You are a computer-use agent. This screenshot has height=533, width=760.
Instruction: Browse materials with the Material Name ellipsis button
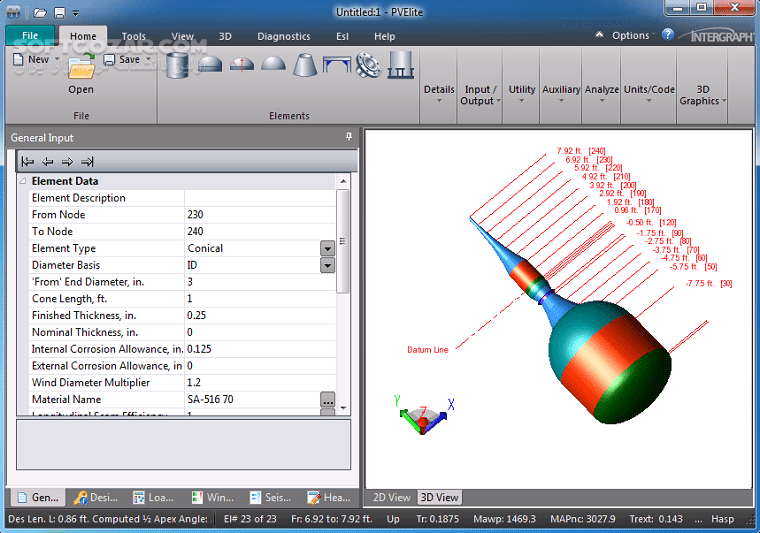327,400
